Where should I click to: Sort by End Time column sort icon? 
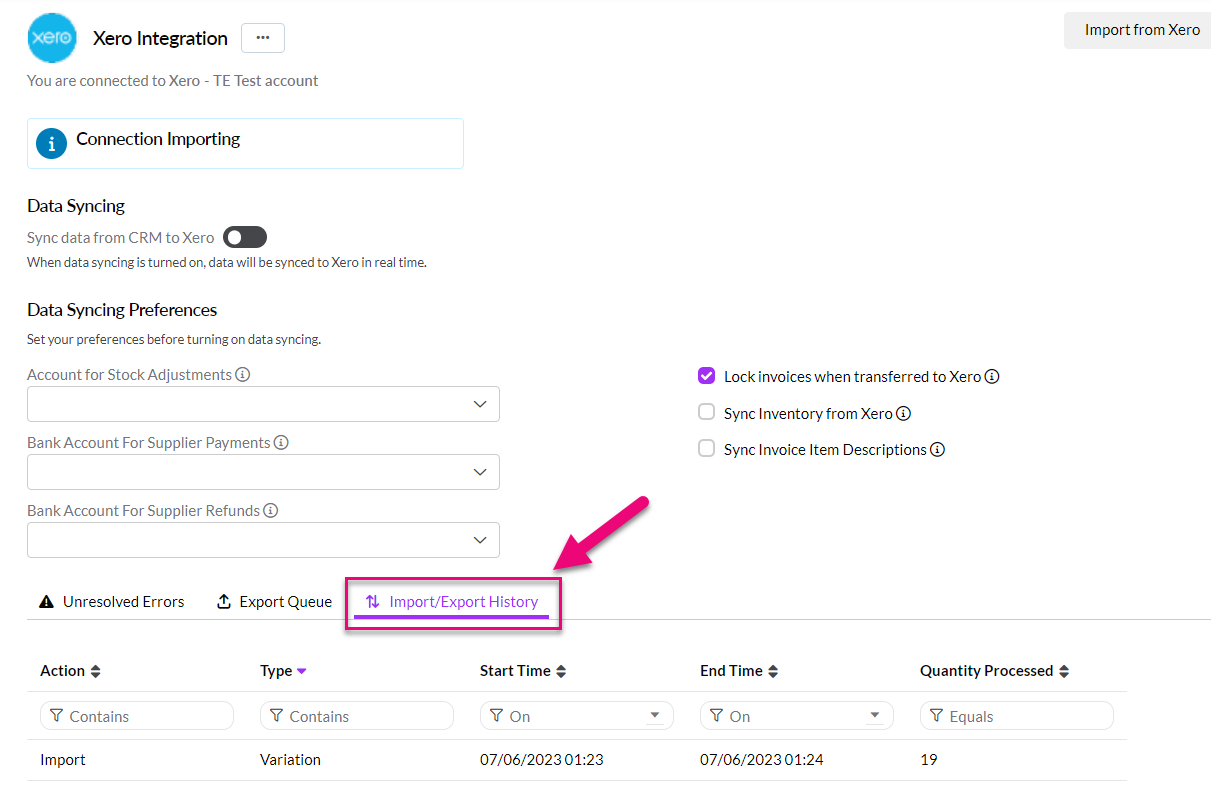point(773,672)
